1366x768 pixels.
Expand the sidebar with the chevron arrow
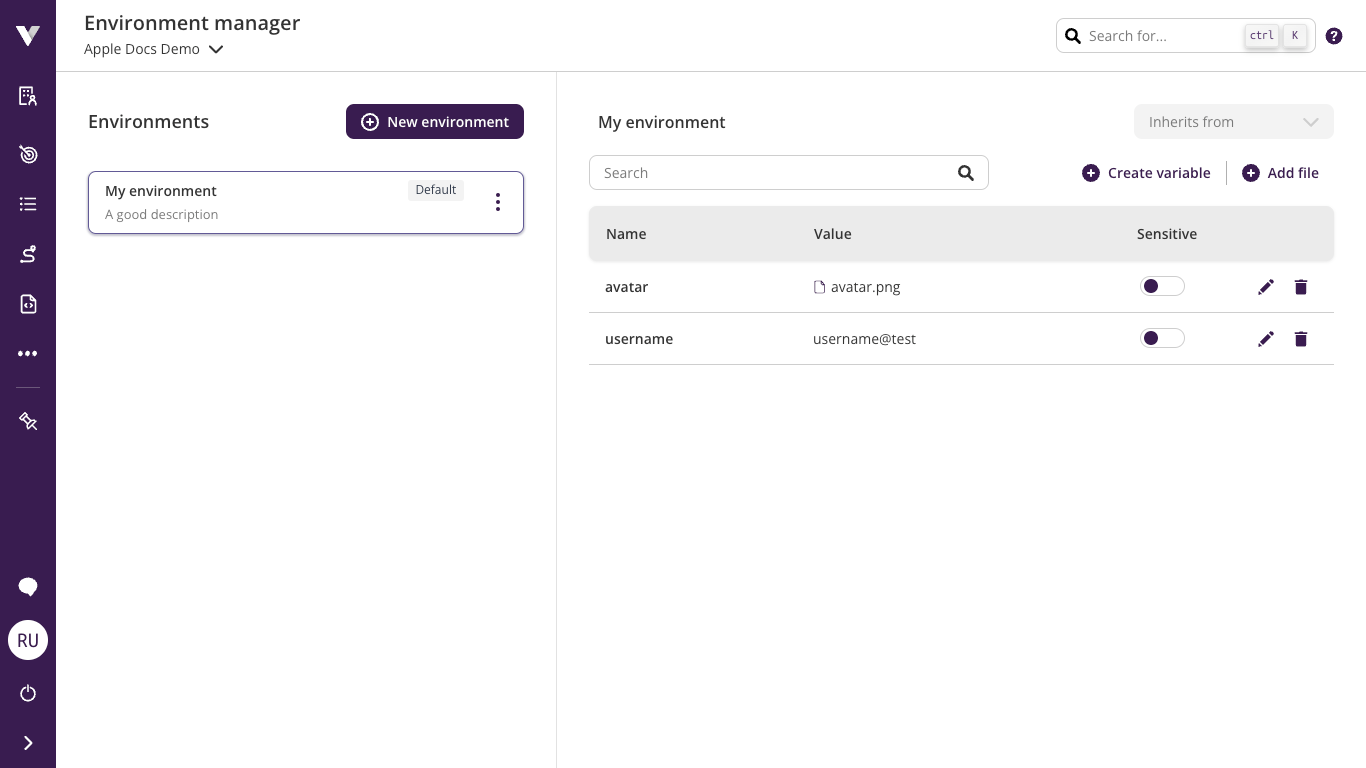coord(28,743)
